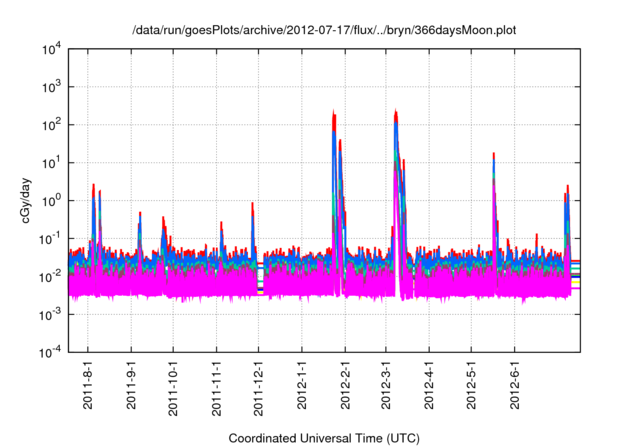Viewport: 640px width, 448px height.
Task: Click the 2011-11-1 date tick label
Action: click(216, 390)
